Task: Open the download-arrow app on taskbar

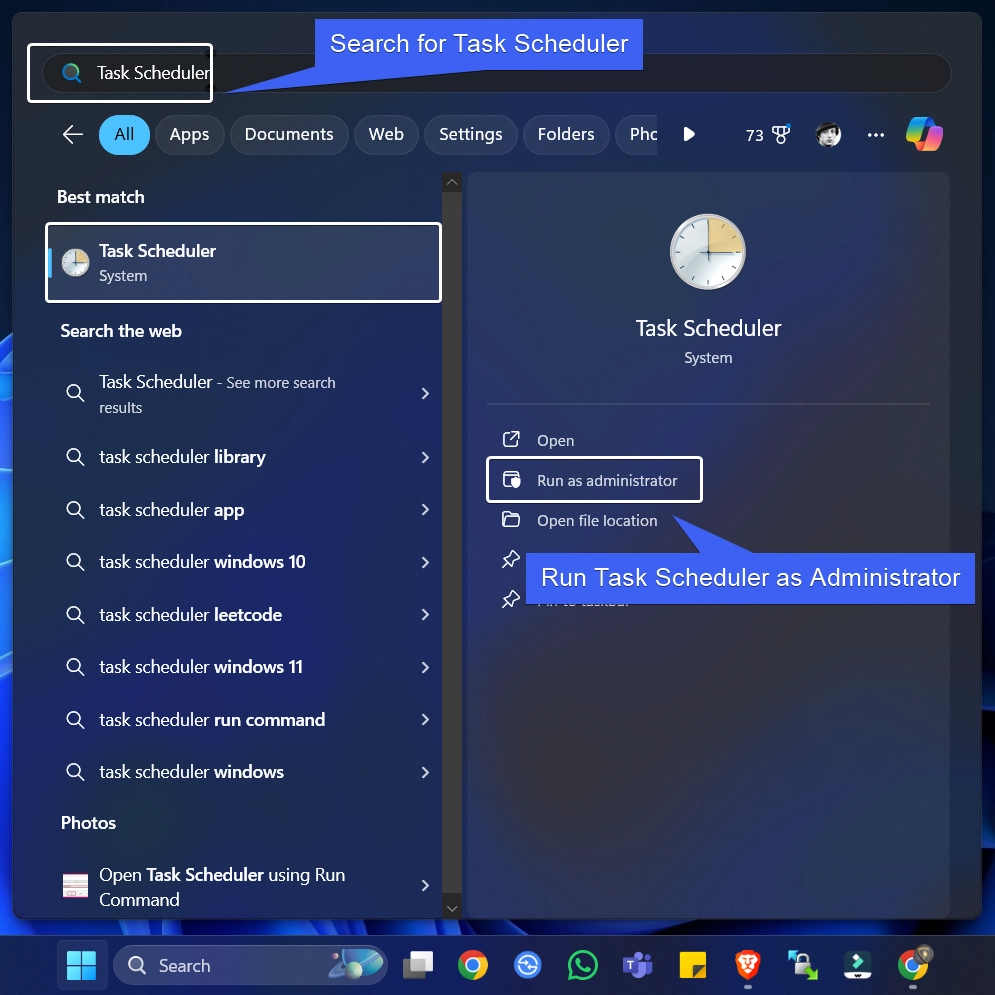Action: pyautogui.click(x=857, y=965)
